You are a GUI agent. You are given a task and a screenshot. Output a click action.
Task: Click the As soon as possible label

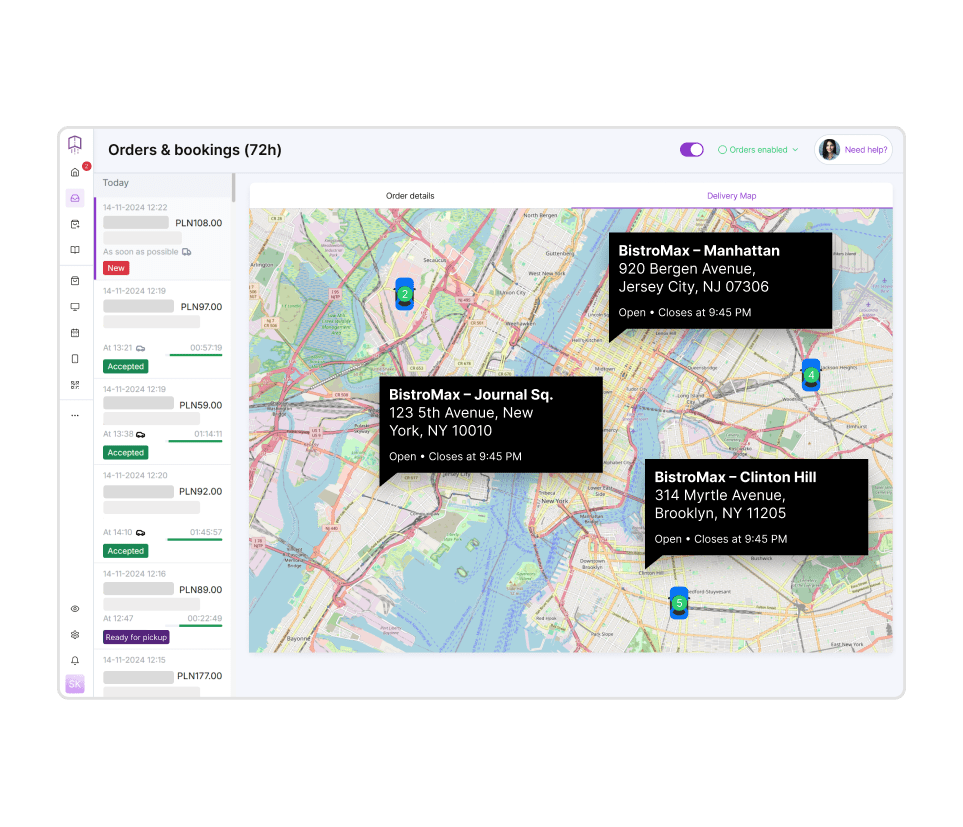(x=141, y=252)
